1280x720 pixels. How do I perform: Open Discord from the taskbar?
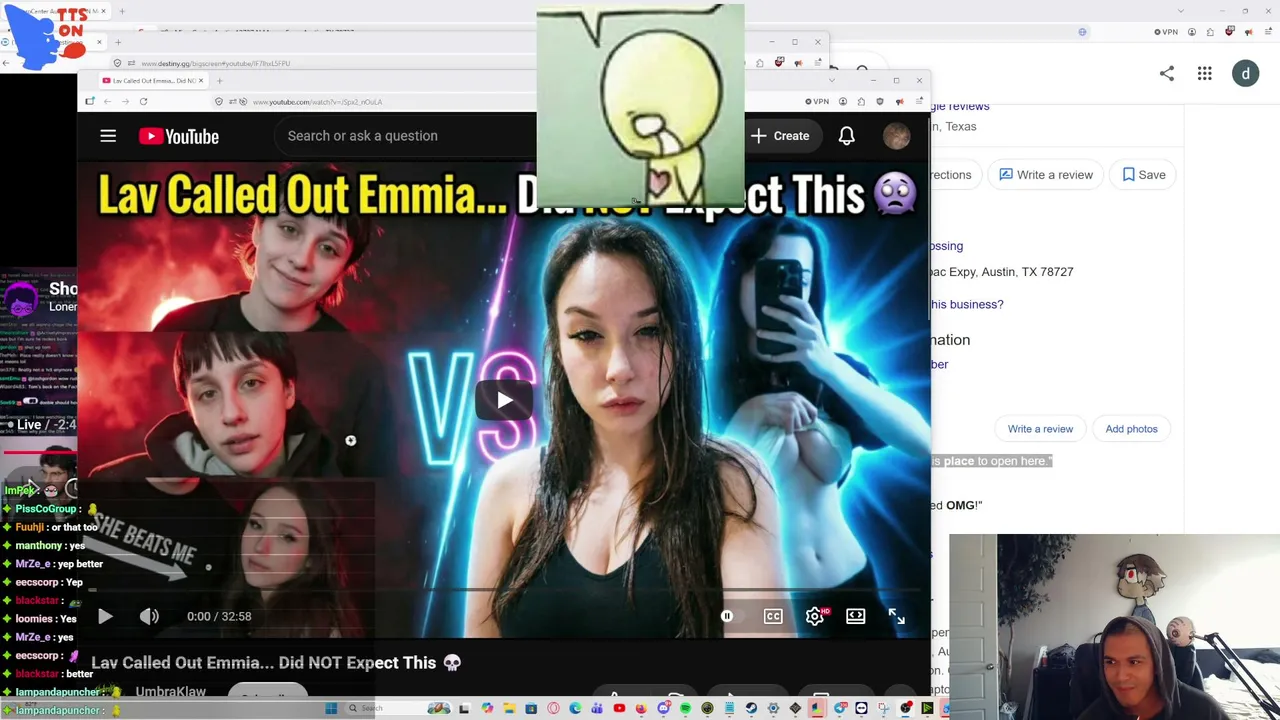tap(664, 708)
